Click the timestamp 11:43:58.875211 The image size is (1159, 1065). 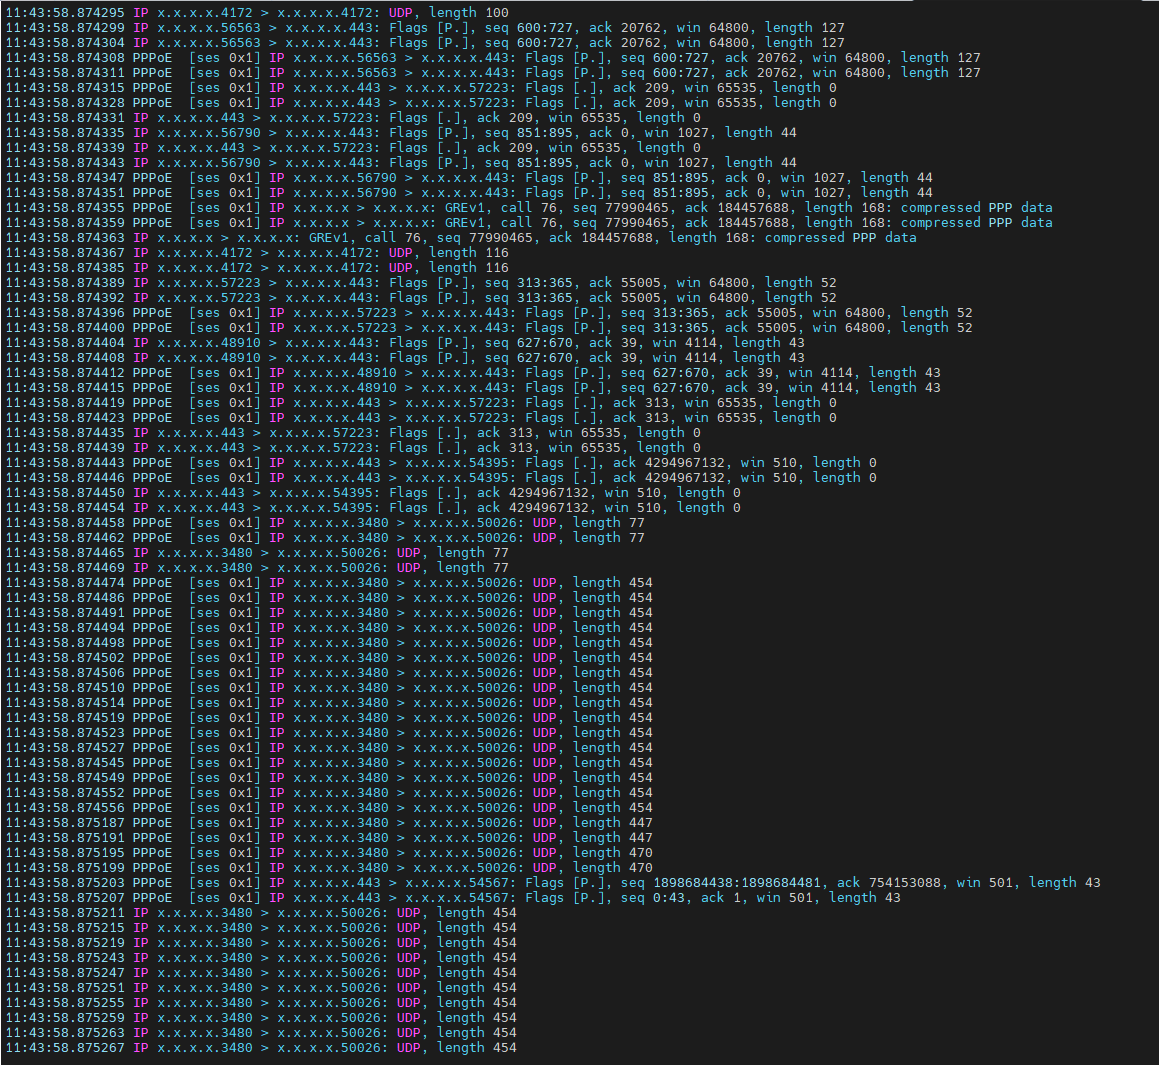(x=65, y=913)
